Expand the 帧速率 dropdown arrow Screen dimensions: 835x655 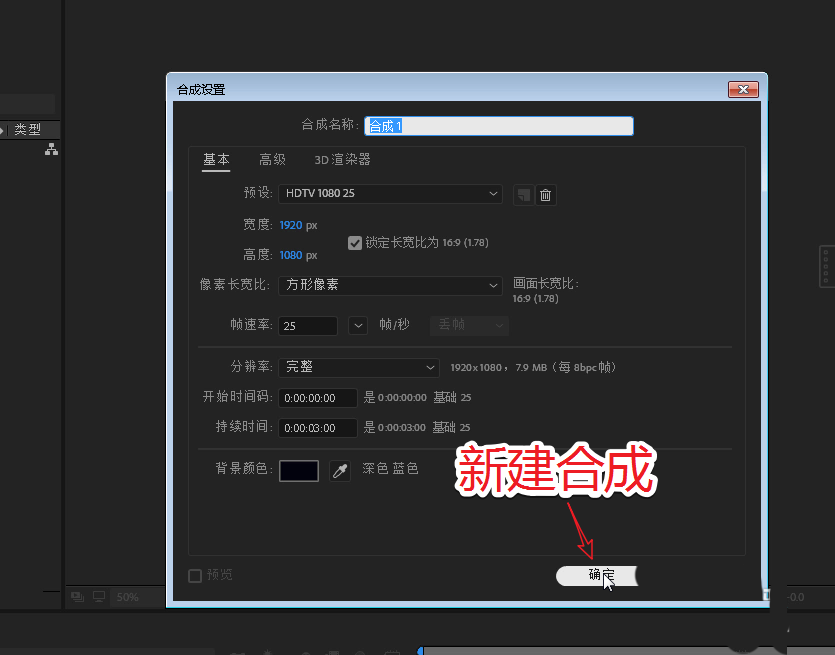point(358,325)
